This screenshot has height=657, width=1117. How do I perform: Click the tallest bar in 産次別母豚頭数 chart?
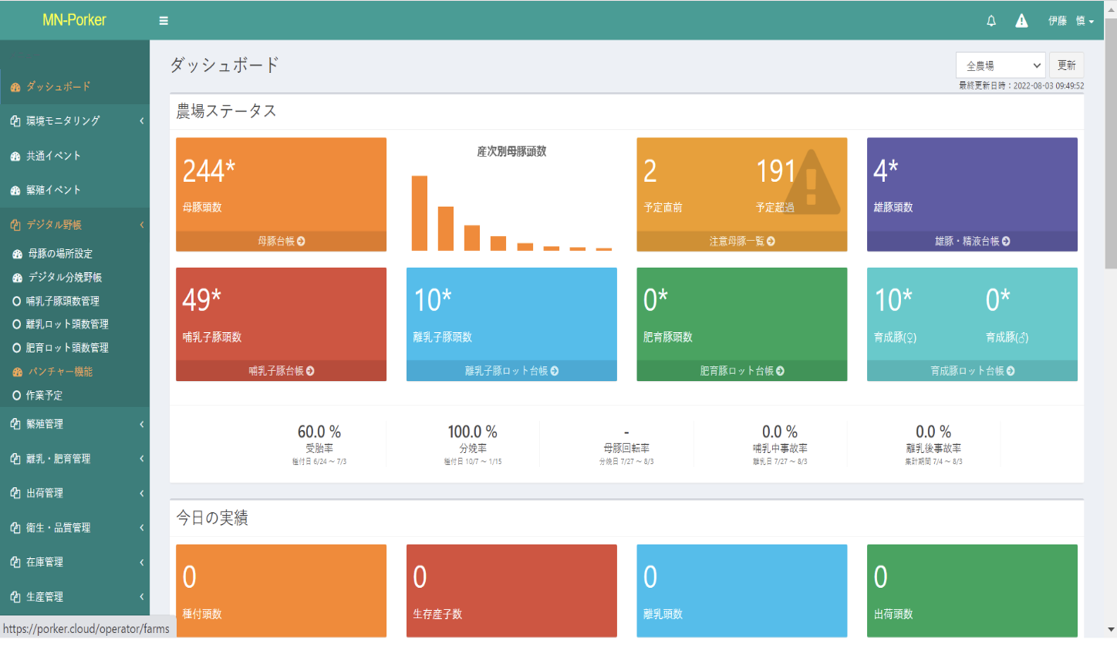(x=420, y=213)
